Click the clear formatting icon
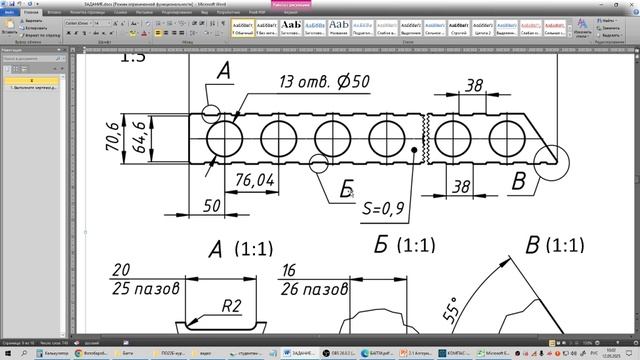The width and height of the screenshot is (640, 360). 148,23
